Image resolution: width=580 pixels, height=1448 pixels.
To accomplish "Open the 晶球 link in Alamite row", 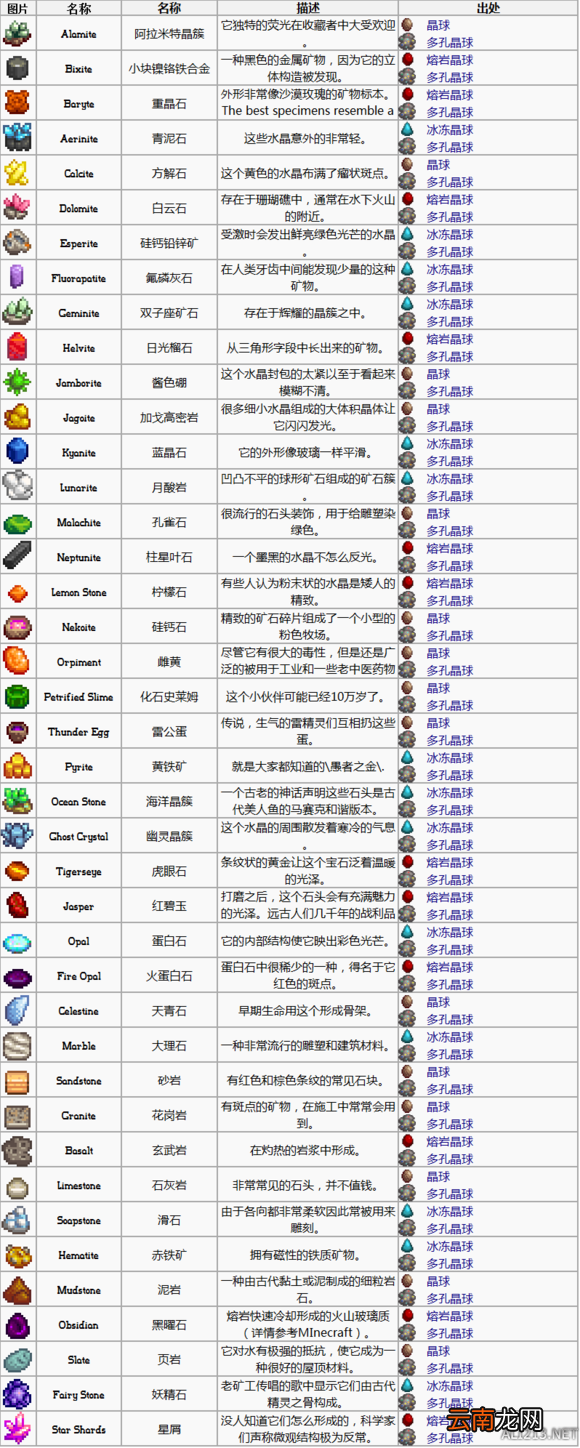I will click(x=438, y=25).
